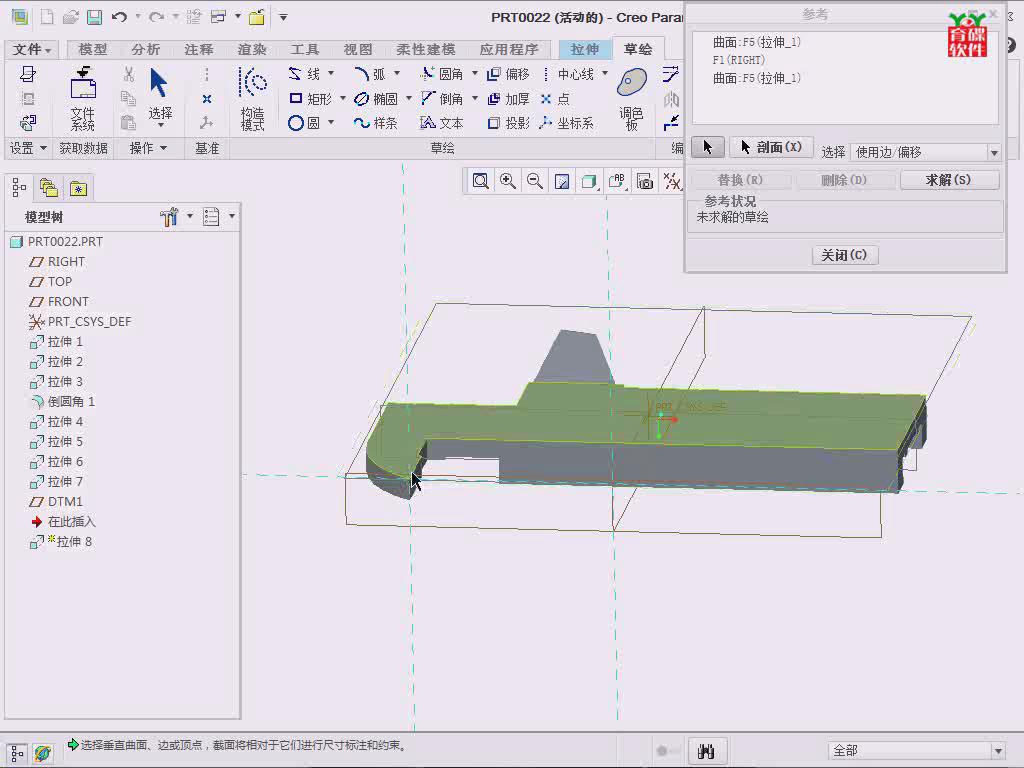
Task: Select PRT_CSYS_DEF in model tree
Action: pyautogui.click(x=80, y=321)
